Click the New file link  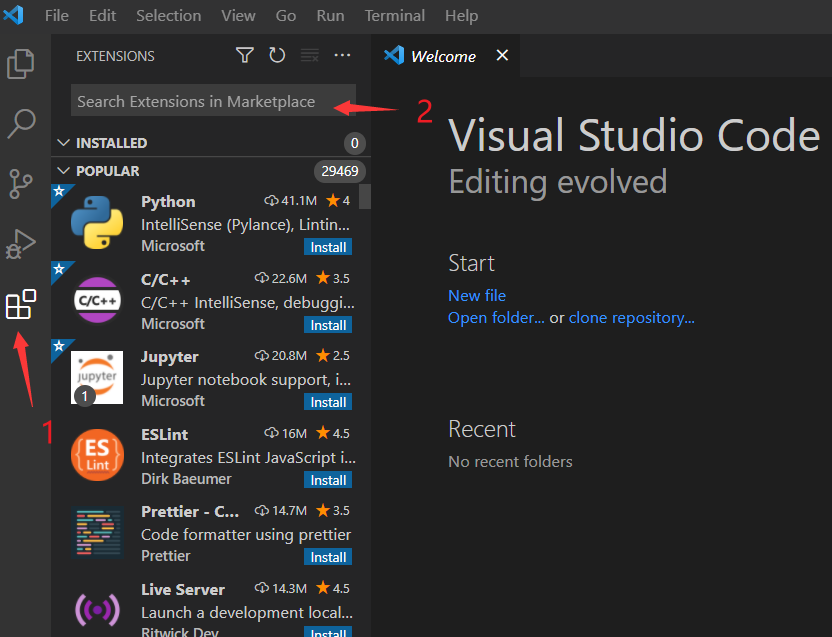(476, 295)
